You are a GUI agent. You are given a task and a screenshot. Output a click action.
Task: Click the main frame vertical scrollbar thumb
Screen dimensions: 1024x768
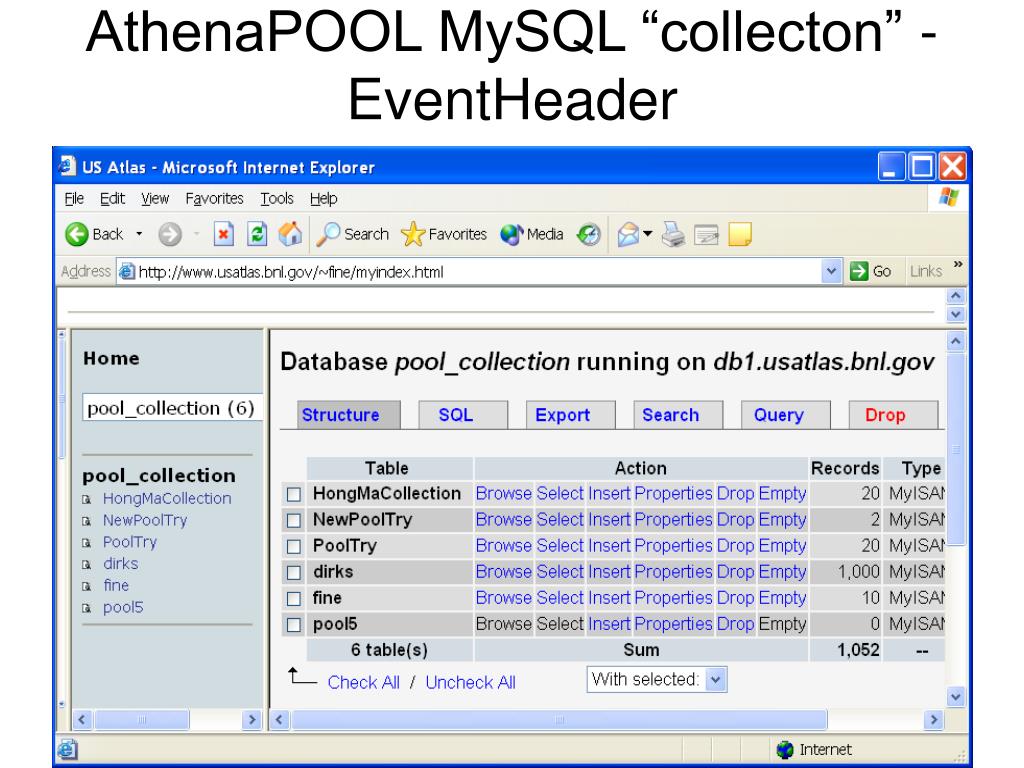955,448
